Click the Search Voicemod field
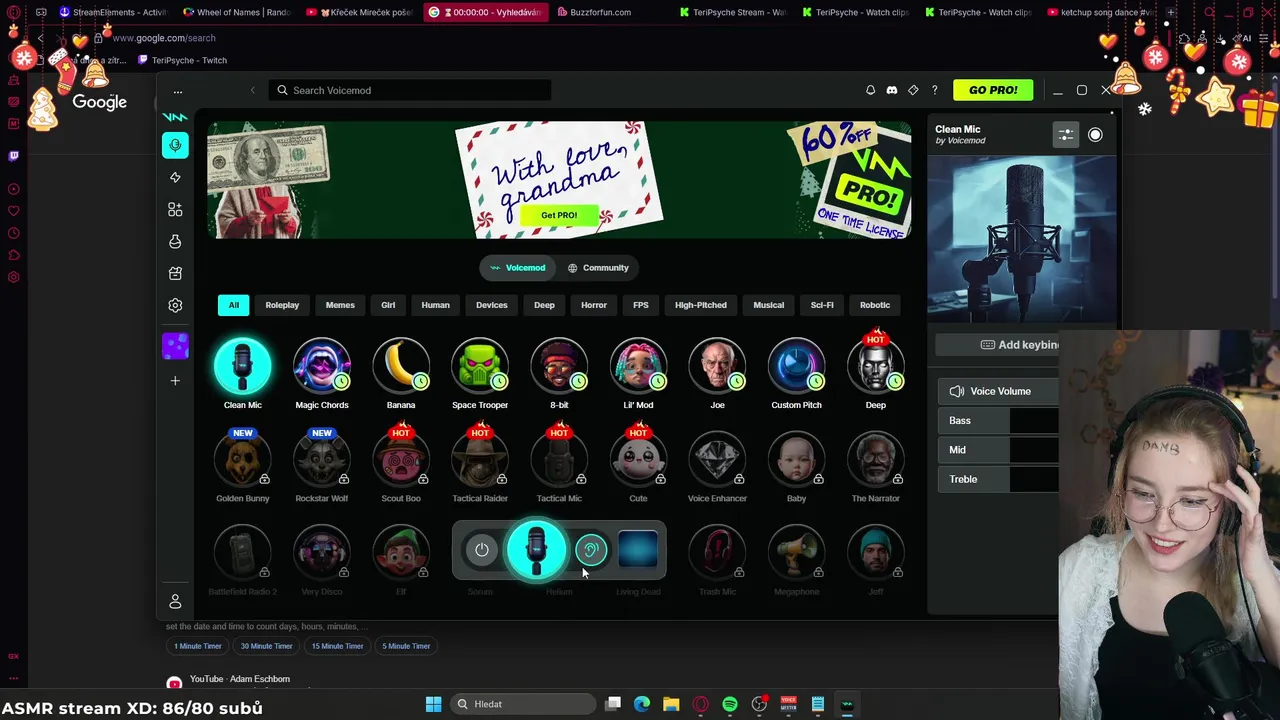 [x=409, y=90]
